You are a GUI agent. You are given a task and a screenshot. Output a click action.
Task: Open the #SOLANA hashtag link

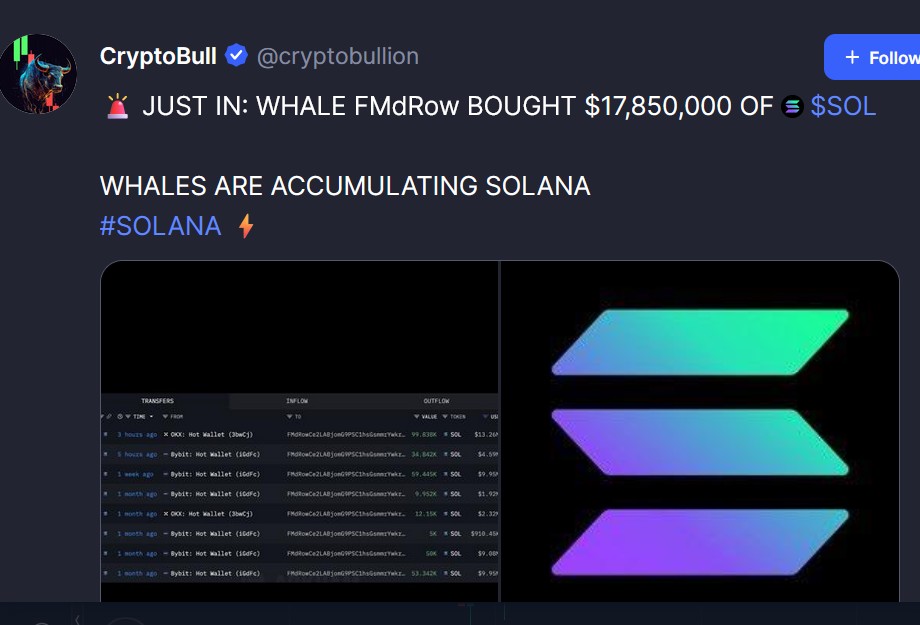pyautogui.click(x=160, y=226)
